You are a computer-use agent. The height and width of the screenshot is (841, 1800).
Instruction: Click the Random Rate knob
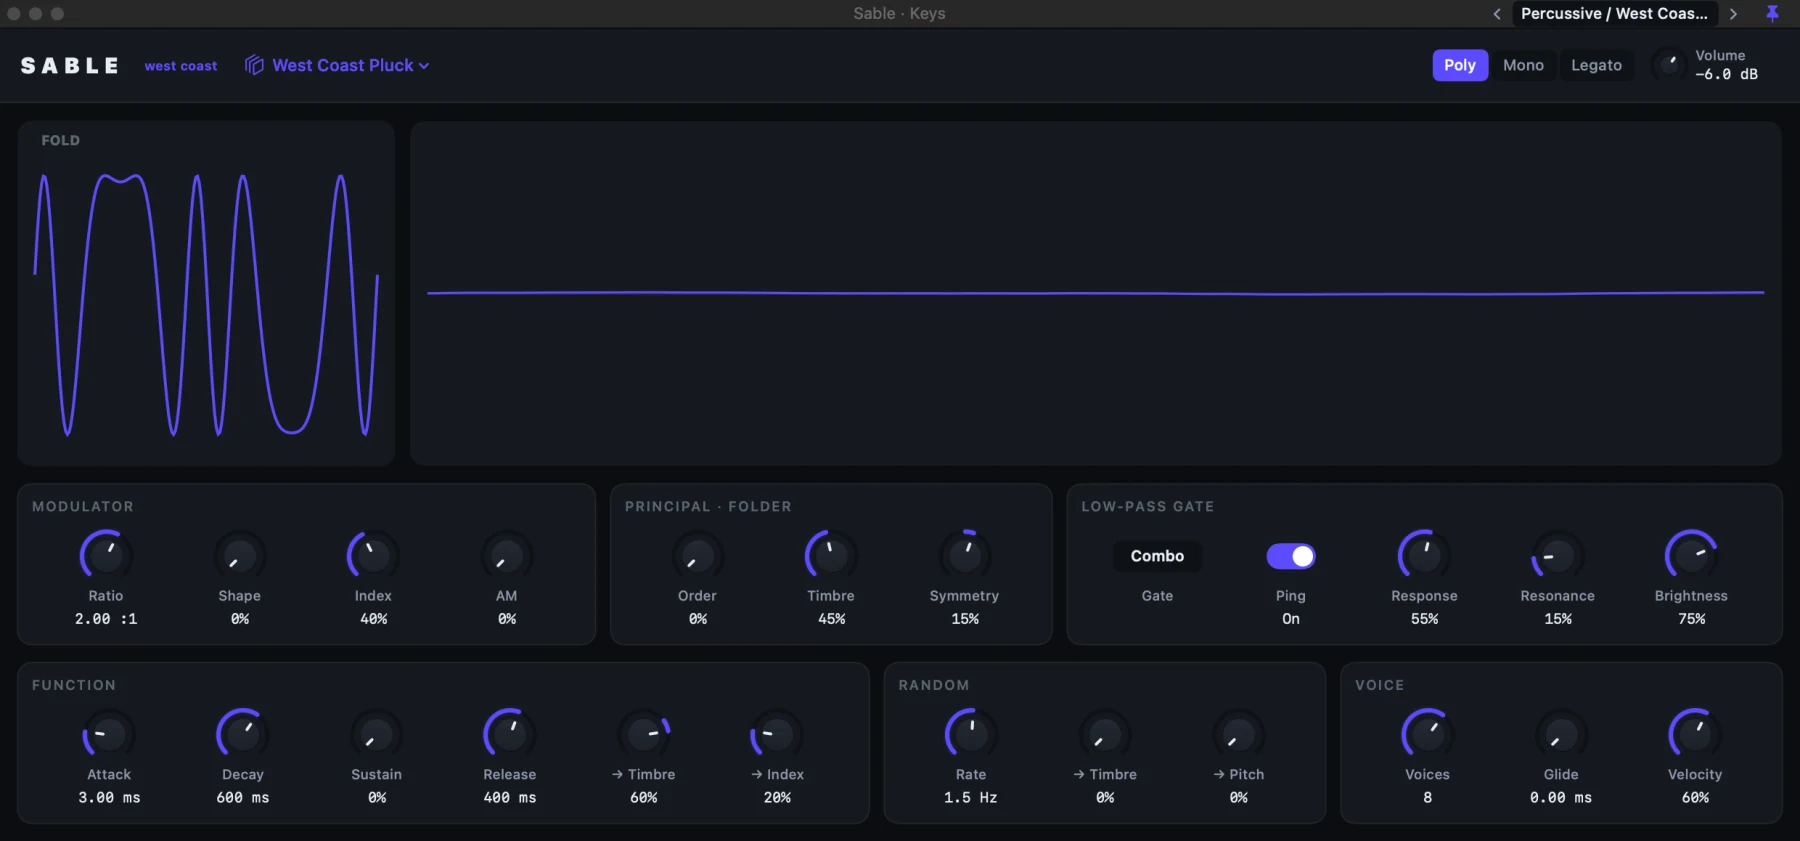[971, 734]
